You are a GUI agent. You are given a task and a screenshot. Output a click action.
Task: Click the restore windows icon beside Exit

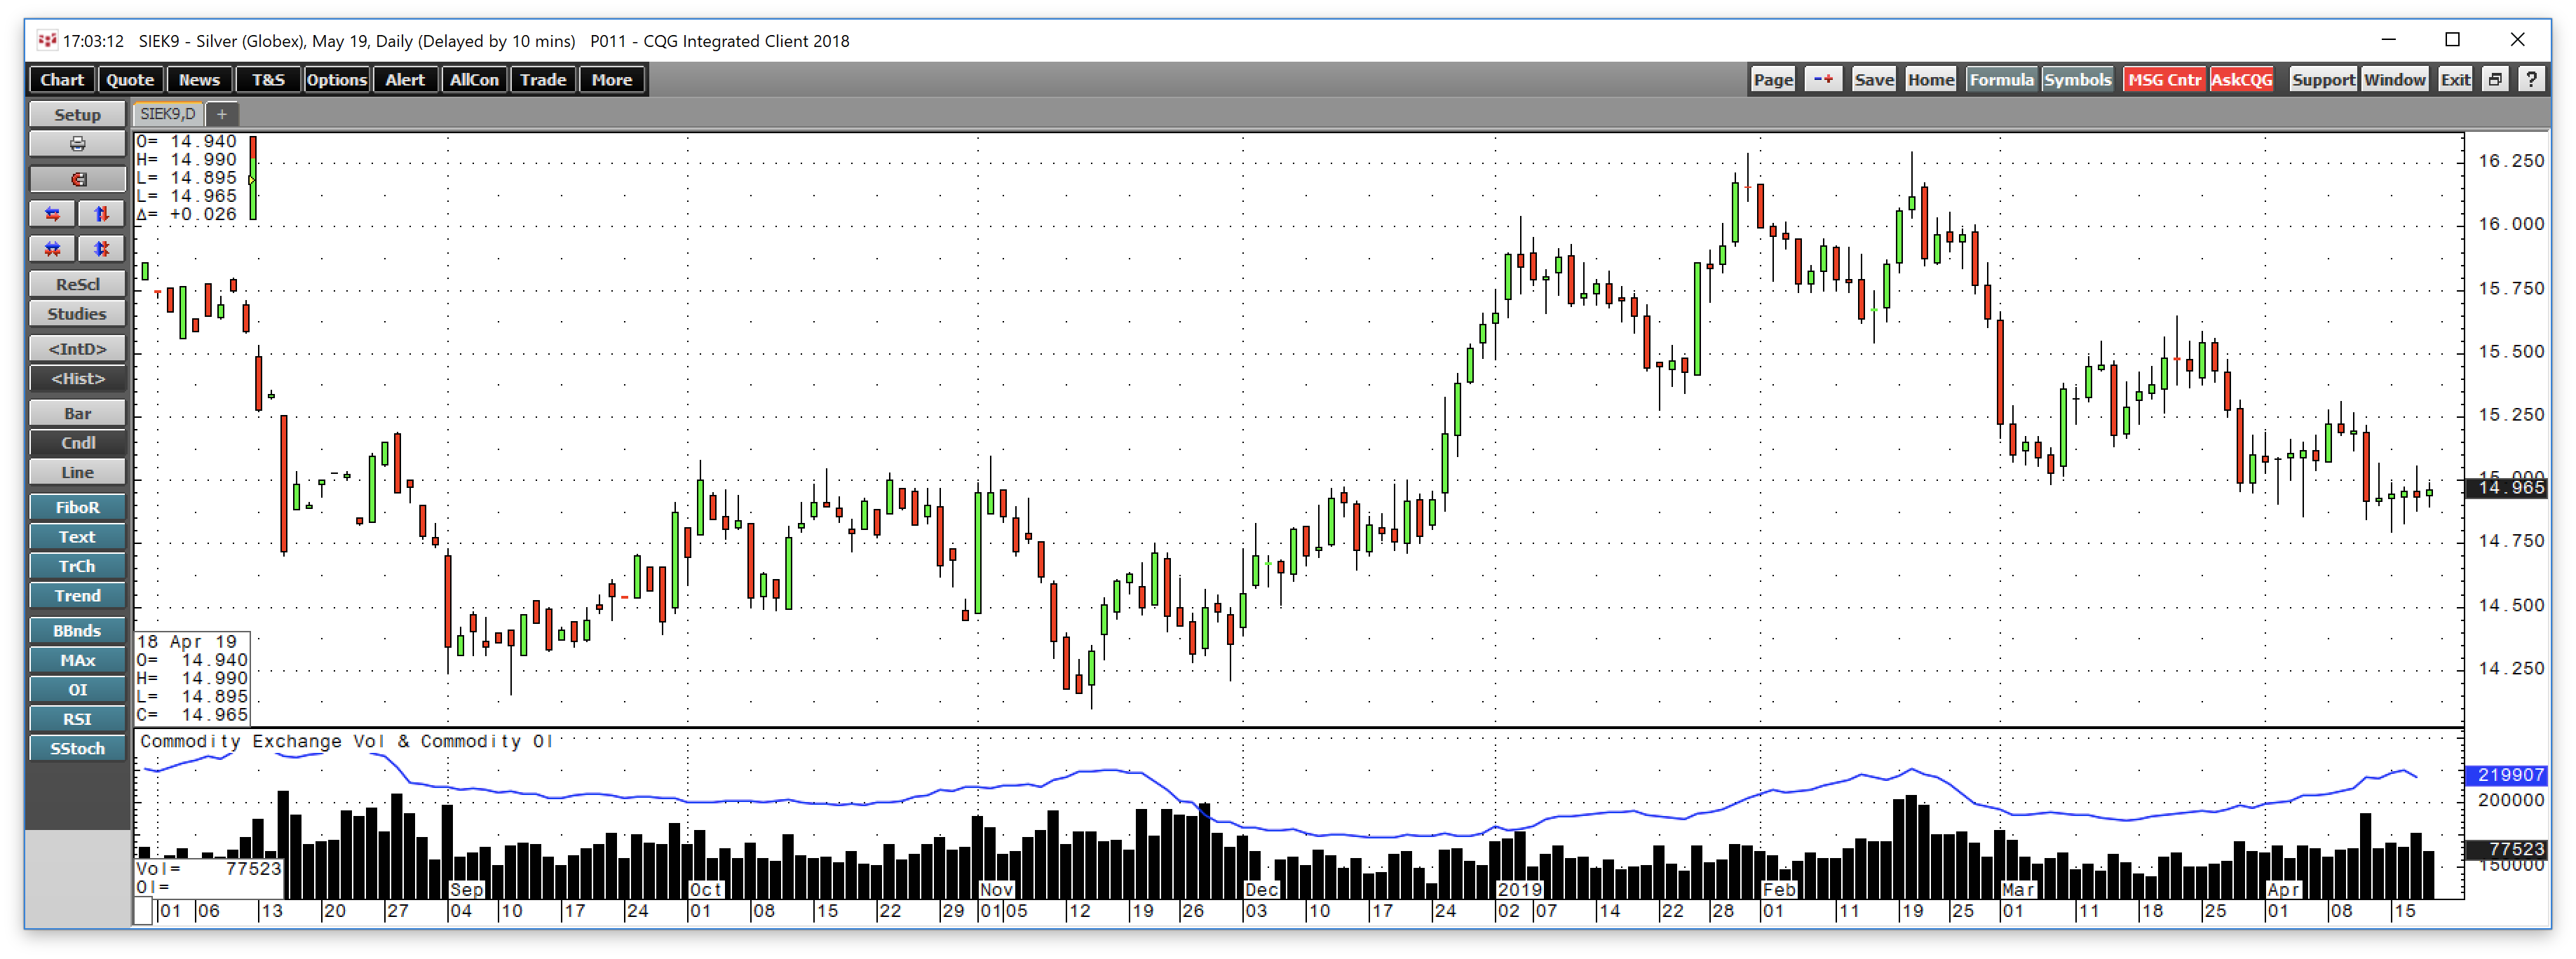[2495, 80]
